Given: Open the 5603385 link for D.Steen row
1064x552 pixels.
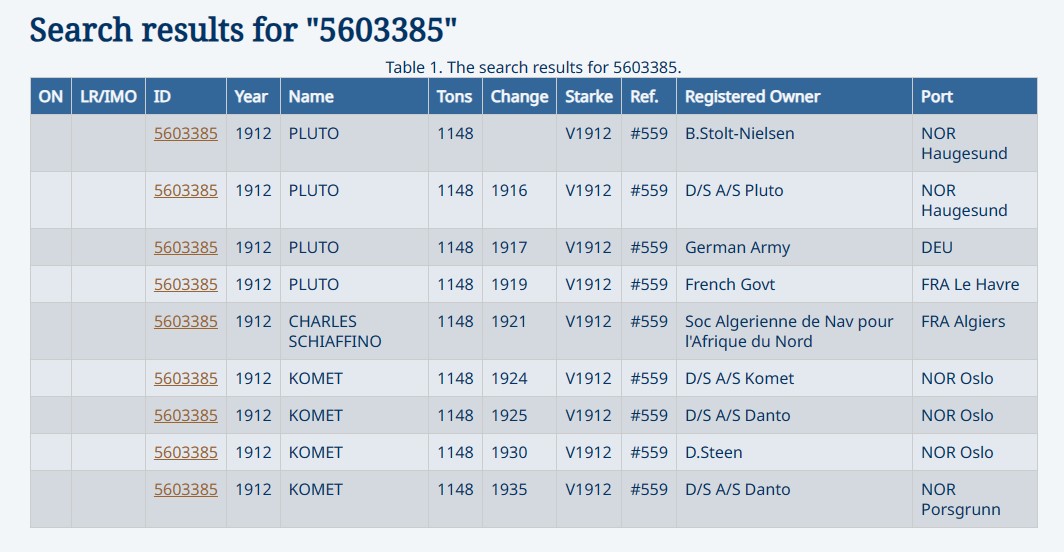Looking at the screenshot, I should click(185, 453).
